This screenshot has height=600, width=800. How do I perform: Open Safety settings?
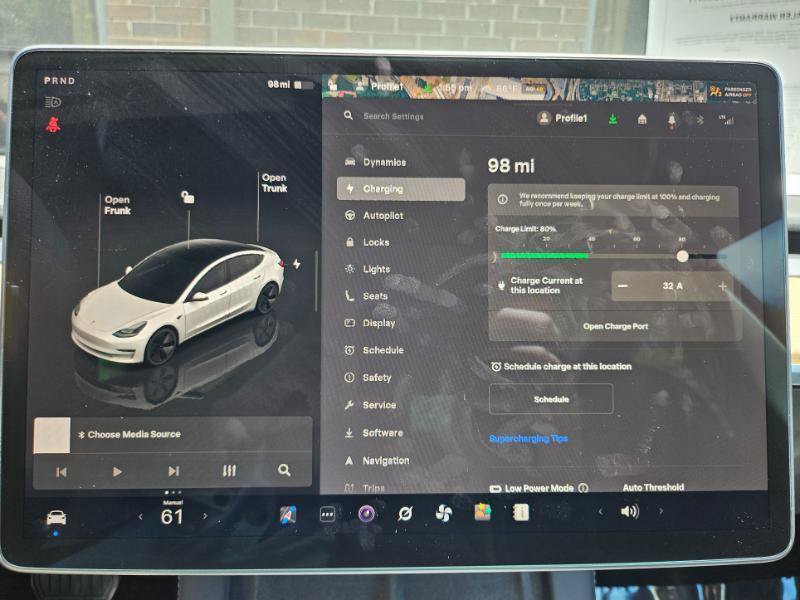(368, 378)
